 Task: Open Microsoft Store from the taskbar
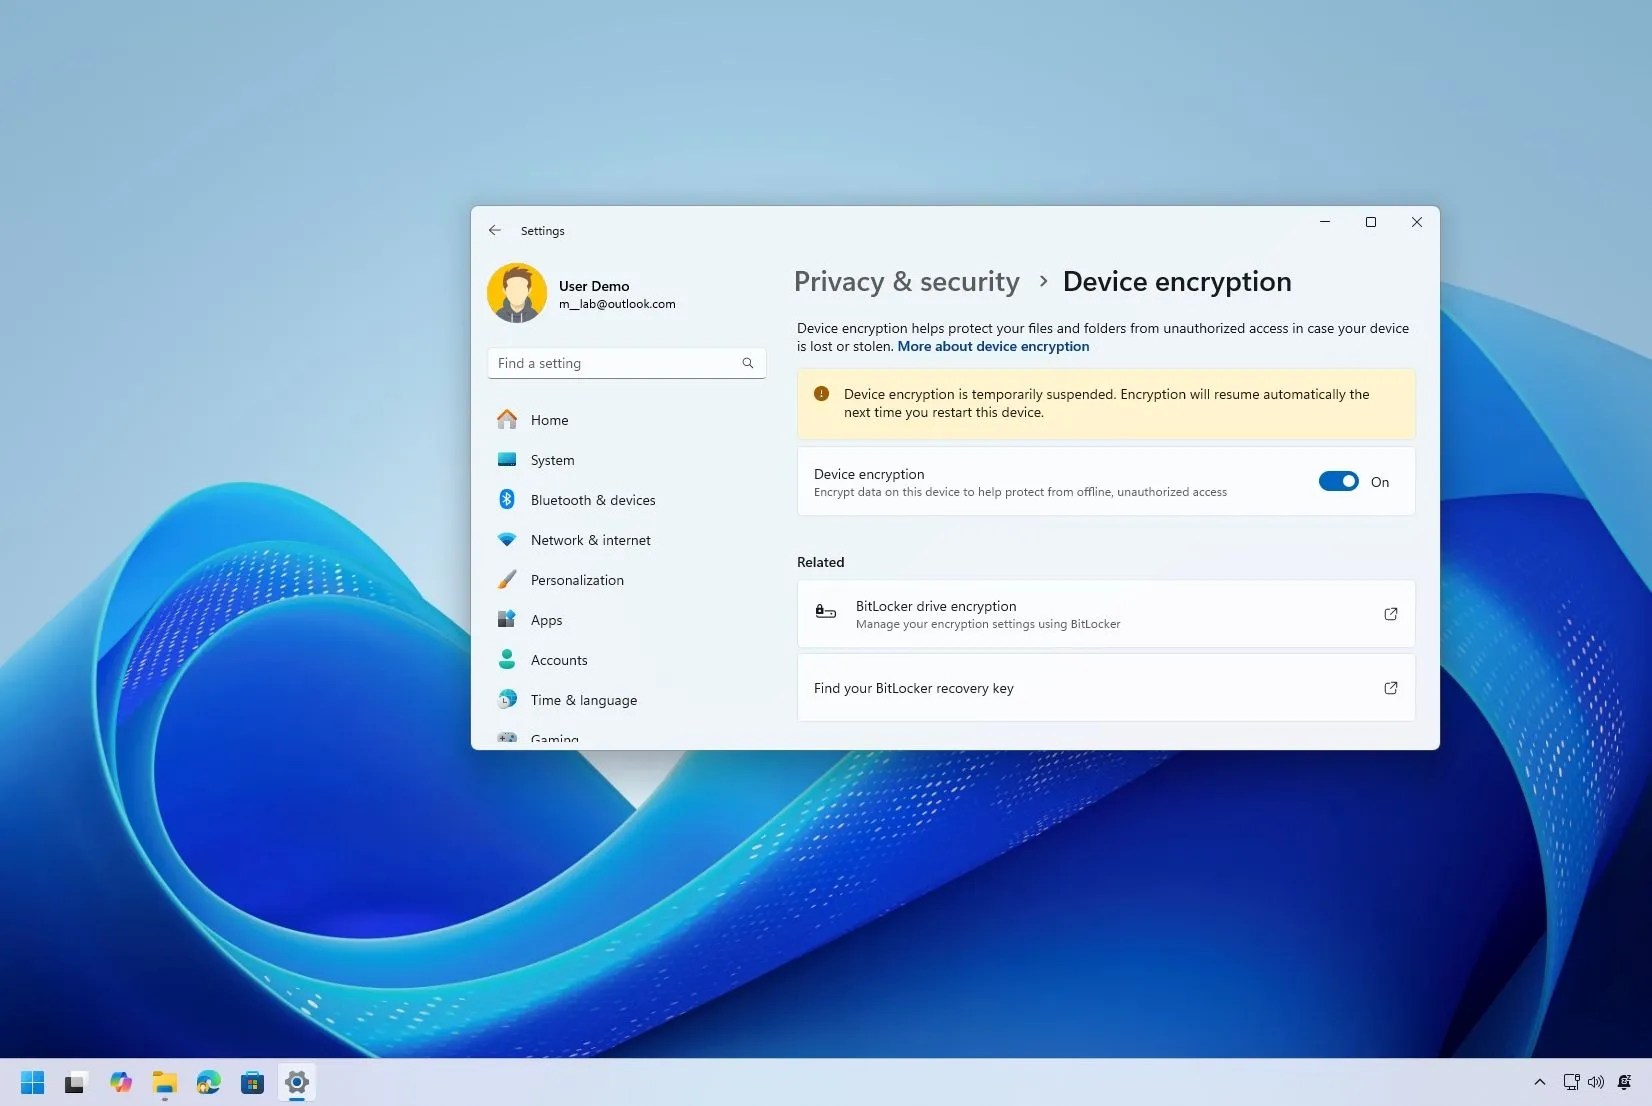pos(252,1082)
